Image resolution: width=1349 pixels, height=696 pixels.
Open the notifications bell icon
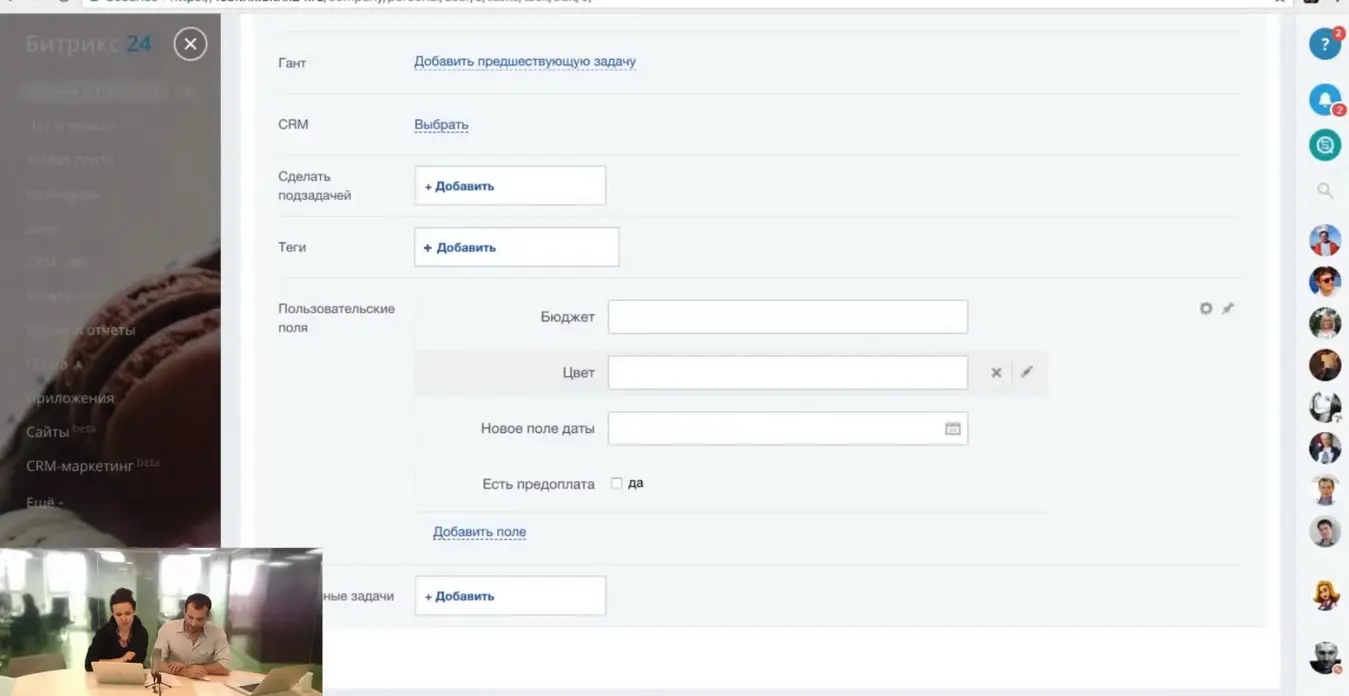click(1324, 99)
